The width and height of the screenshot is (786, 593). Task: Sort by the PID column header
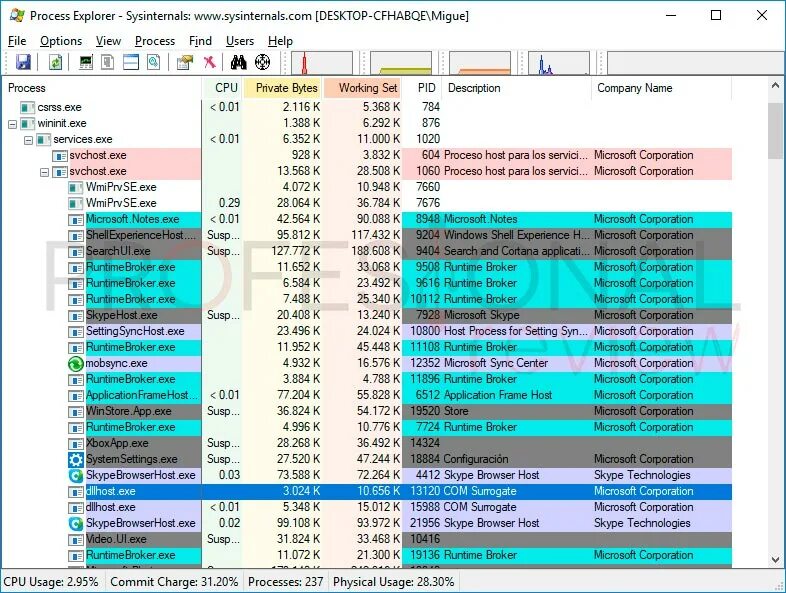(x=423, y=88)
